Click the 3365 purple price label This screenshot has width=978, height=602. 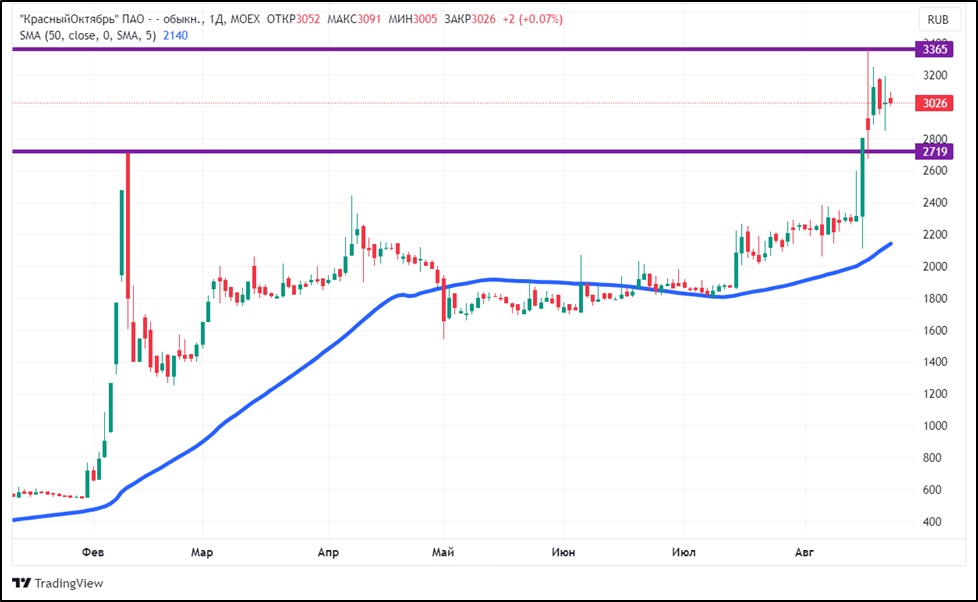tap(936, 49)
